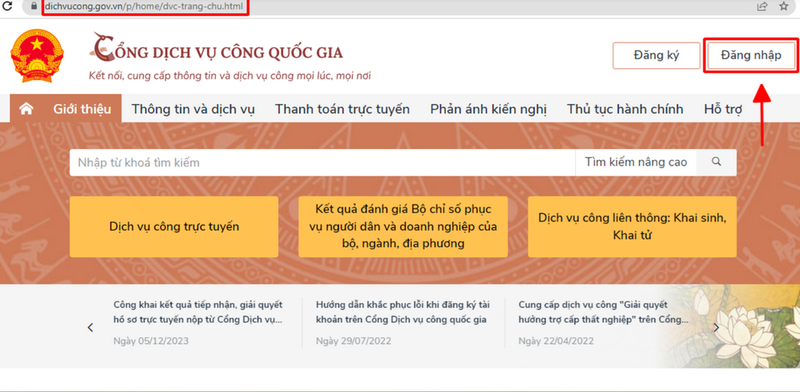Viewport: 800px width, 392px height.
Task: Open news Công khai kết quả tiếp nhận
Action: click(x=198, y=312)
